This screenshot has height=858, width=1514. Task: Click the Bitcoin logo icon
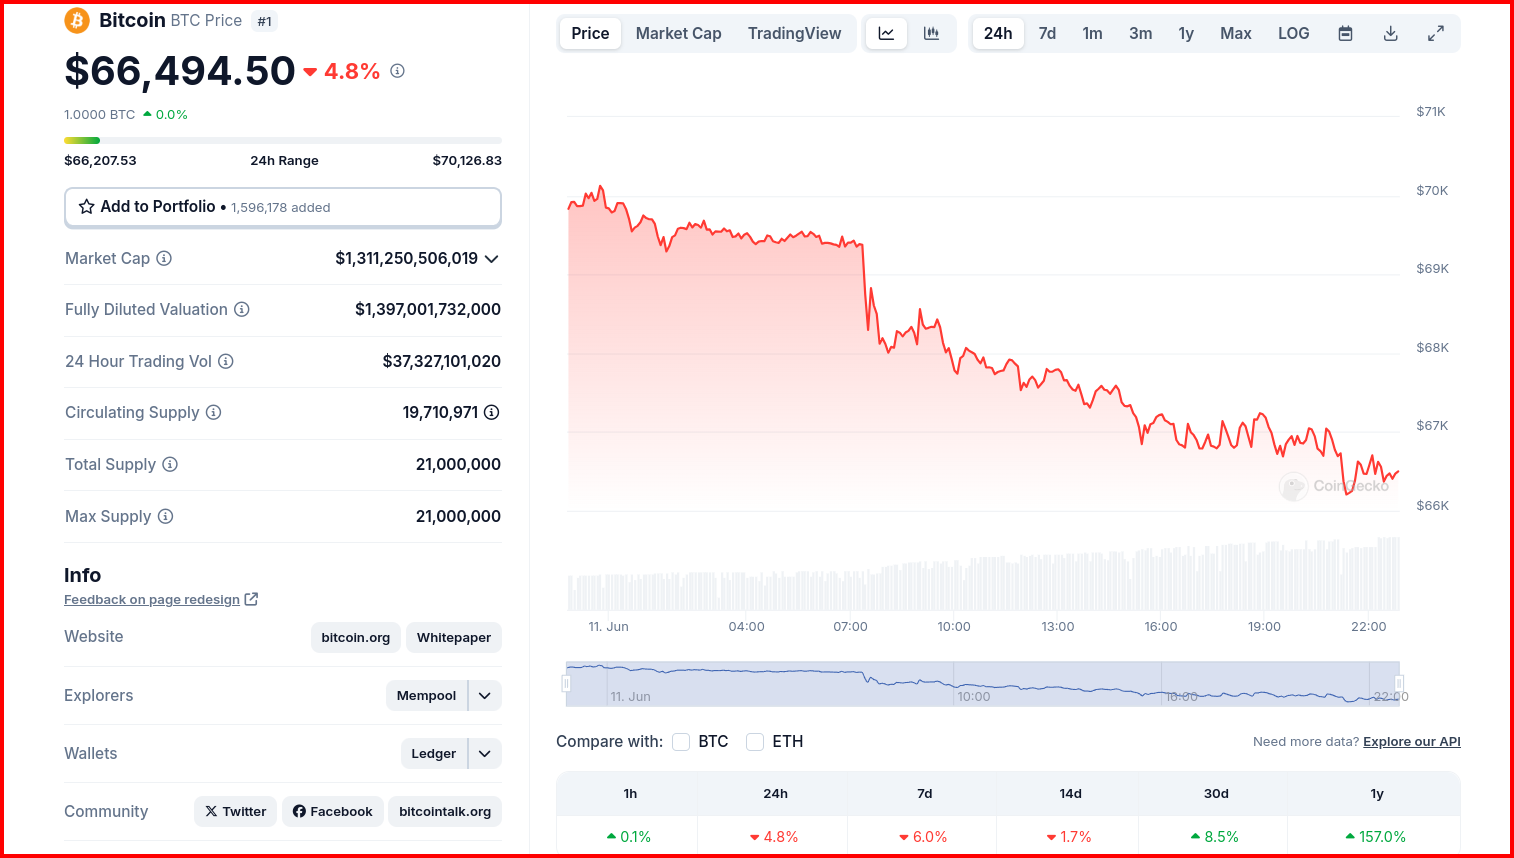click(77, 20)
